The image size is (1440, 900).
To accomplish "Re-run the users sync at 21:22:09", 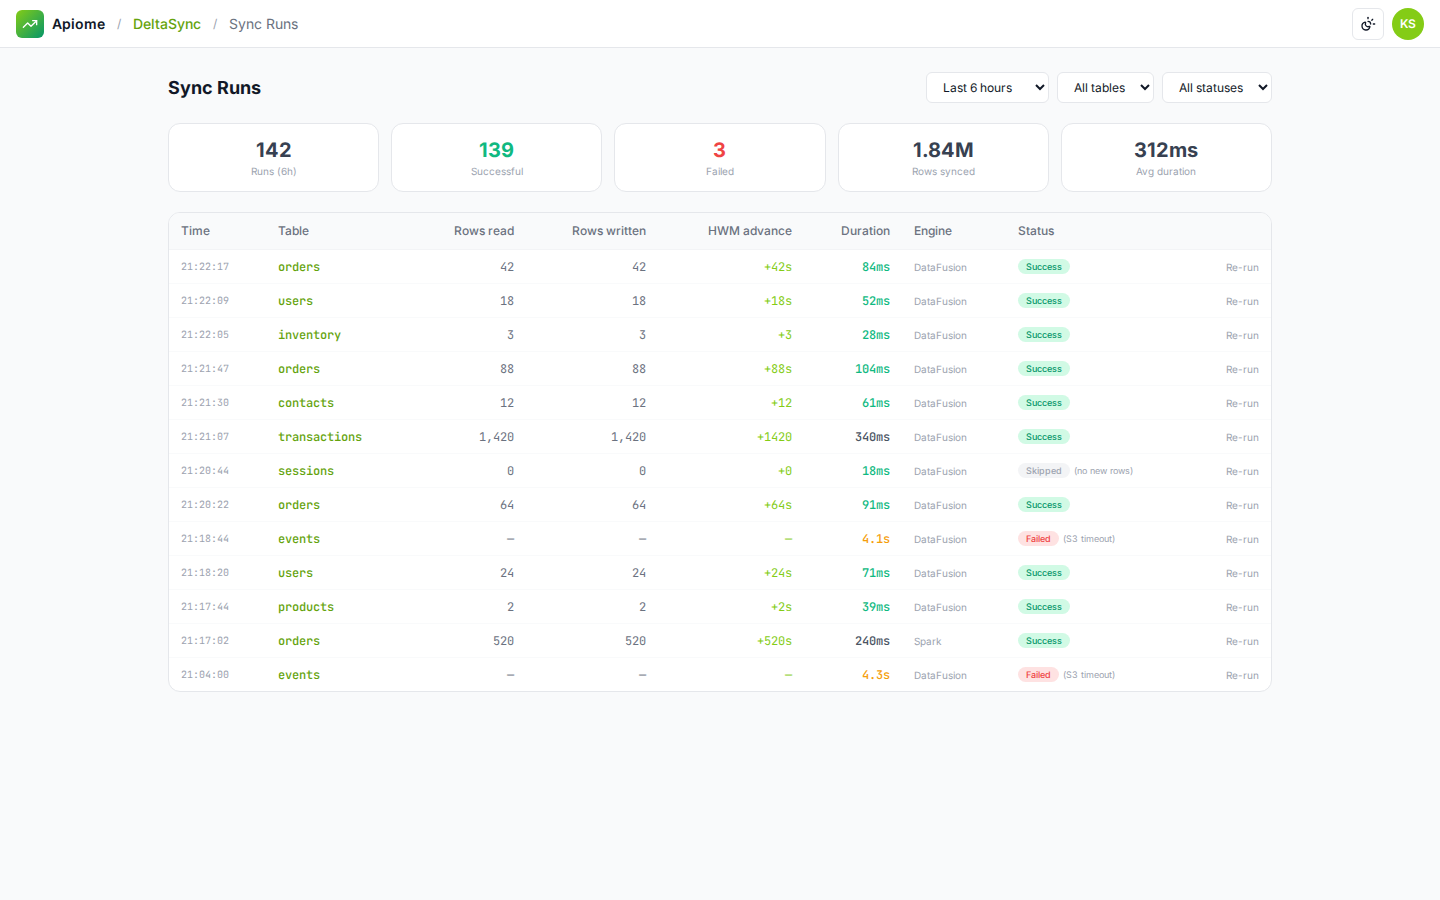I will click(1242, 301).
